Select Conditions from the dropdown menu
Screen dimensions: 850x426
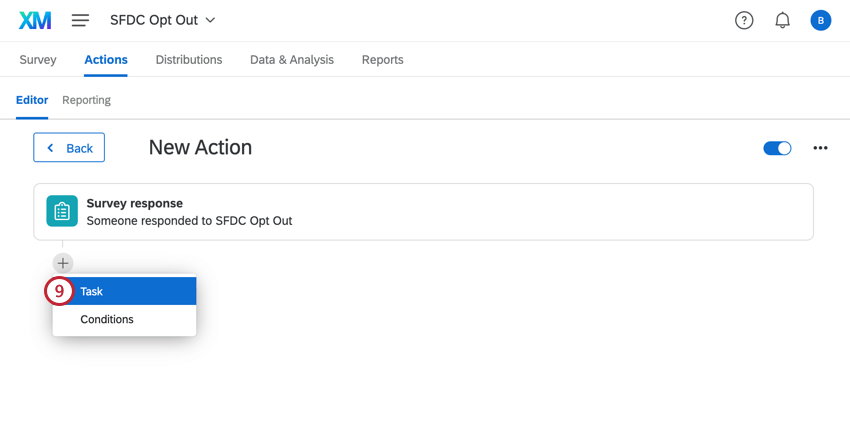[x=107, y=320]
